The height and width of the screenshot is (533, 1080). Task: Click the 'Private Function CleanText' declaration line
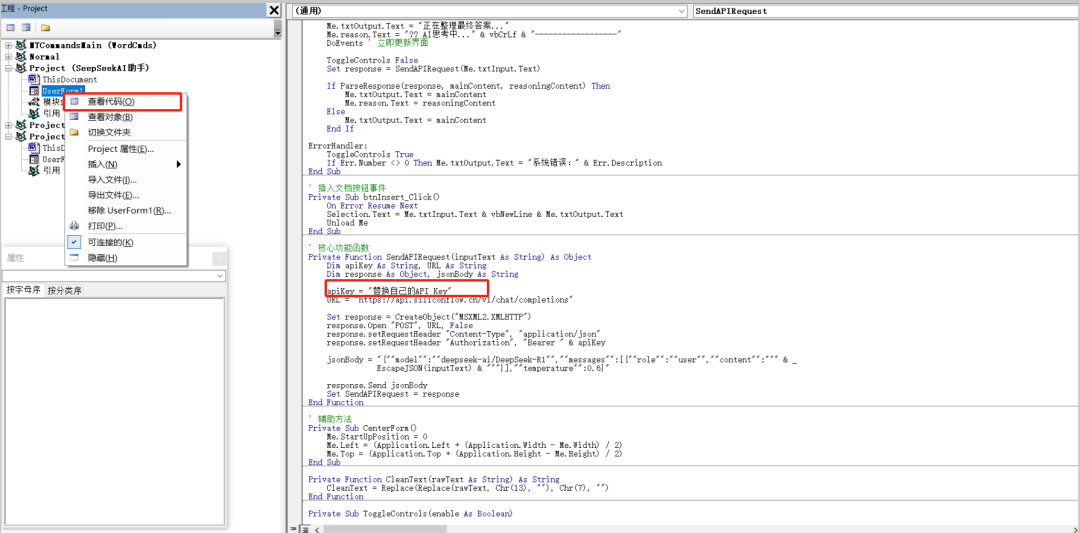(x=434, y=479)
